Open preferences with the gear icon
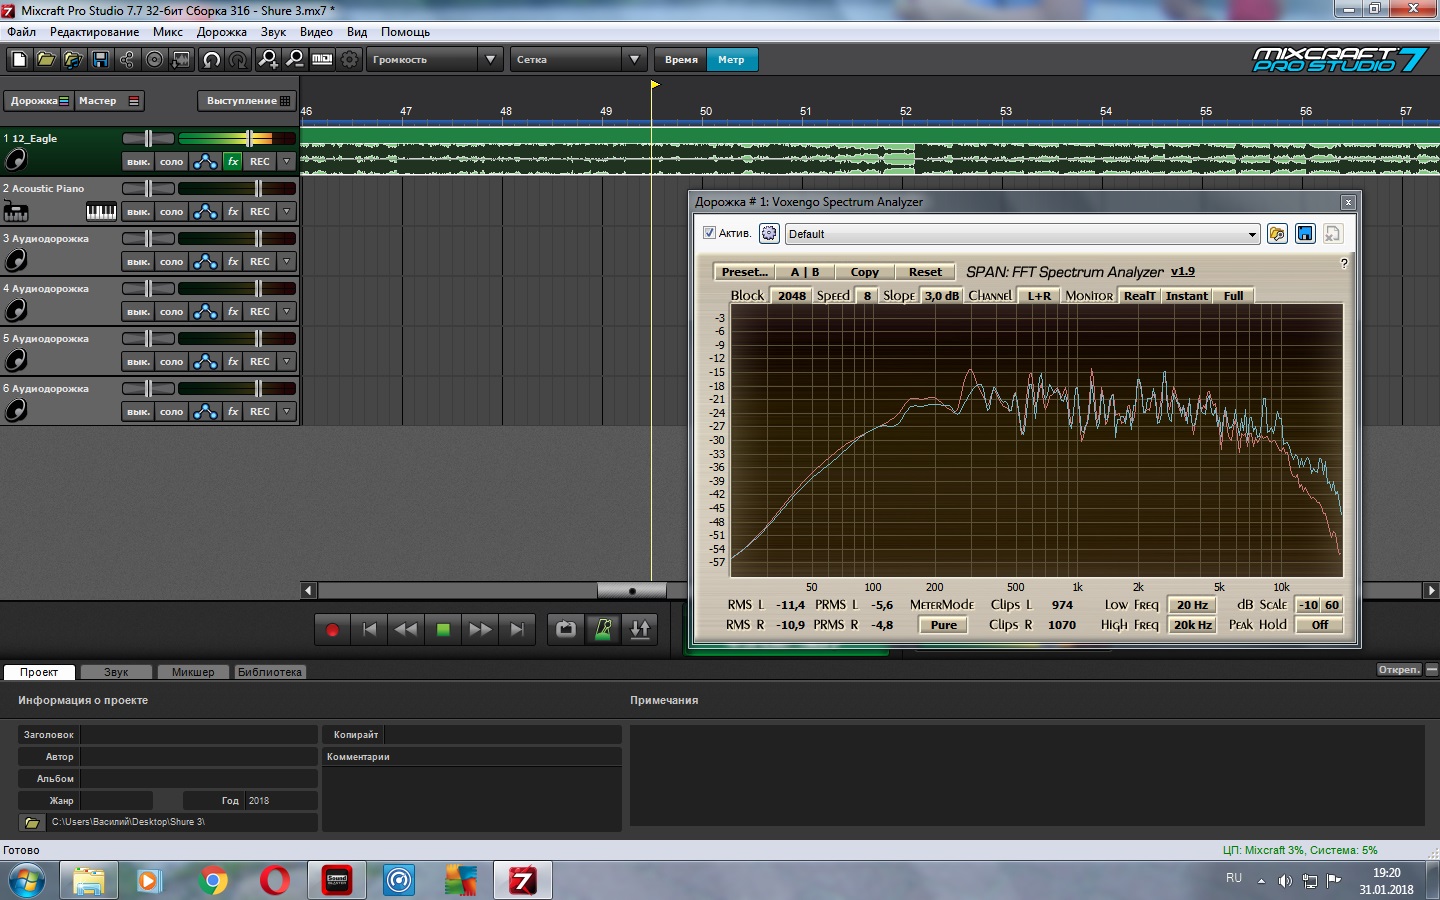Viewport: 1440px width, 900px height. click(x=349, y=60)
